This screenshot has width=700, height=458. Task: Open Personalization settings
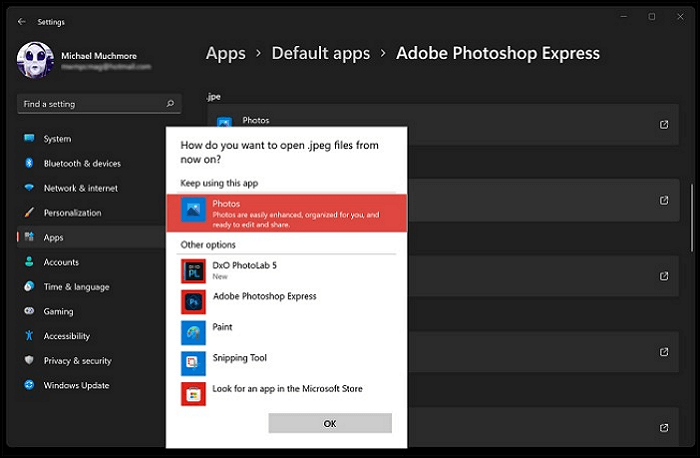(72, 212)
